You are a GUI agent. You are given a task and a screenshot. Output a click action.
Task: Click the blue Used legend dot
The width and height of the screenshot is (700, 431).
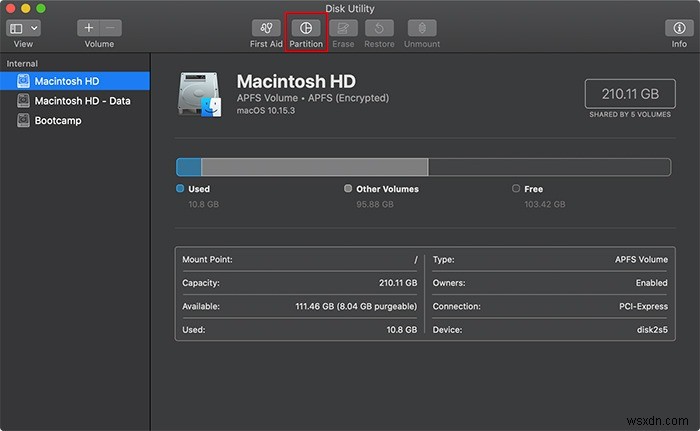(180, 188)
